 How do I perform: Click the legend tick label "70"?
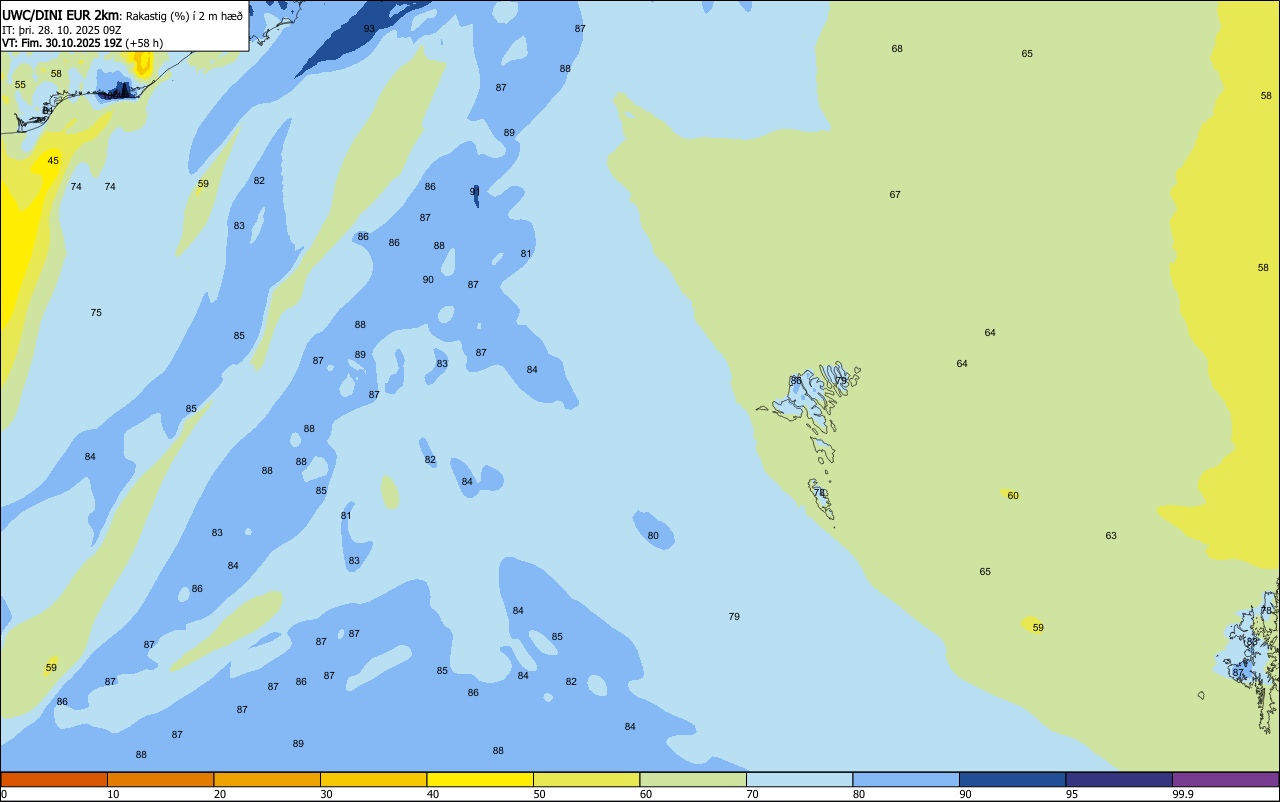pyautogui.click(x=752, y=794)
